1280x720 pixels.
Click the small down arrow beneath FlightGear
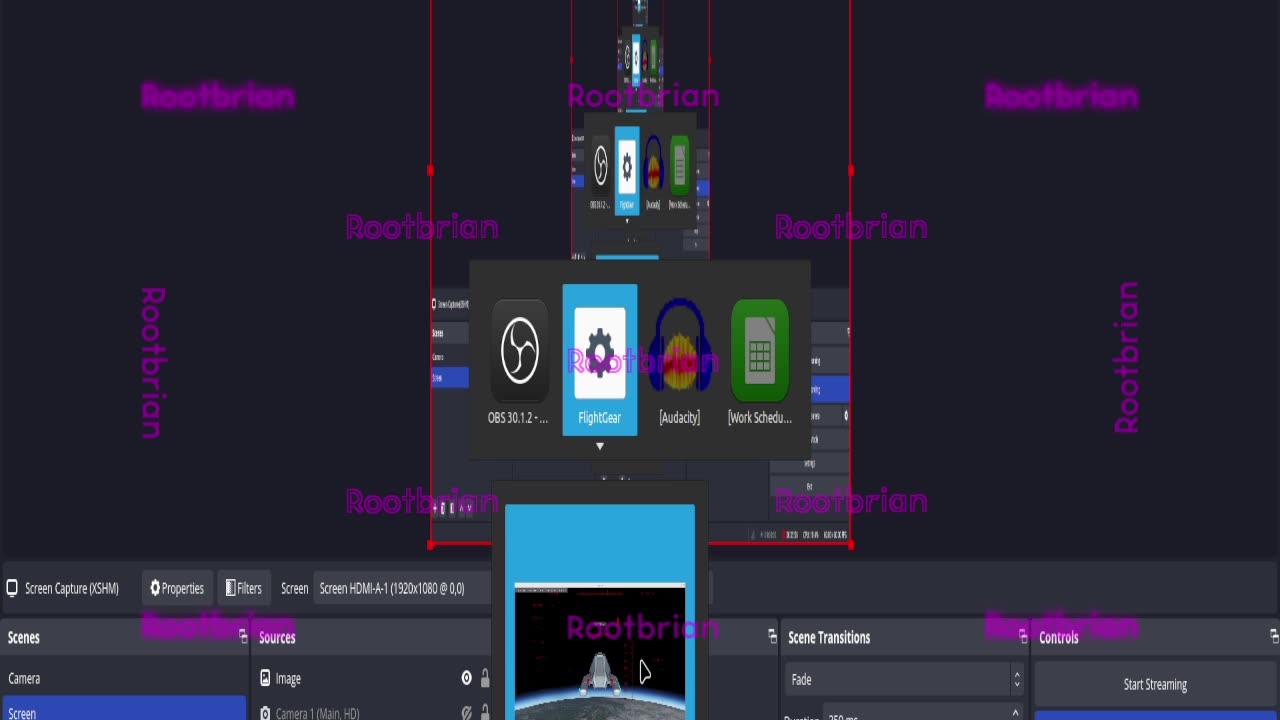(x=600, y=446)
